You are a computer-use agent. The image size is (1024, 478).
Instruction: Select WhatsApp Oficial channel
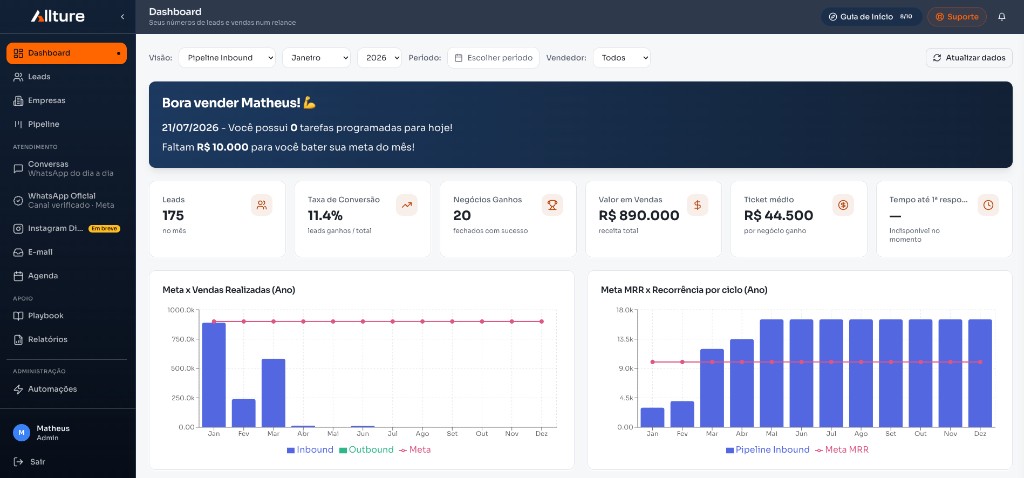pyautogui.click(x=67, y=200)
